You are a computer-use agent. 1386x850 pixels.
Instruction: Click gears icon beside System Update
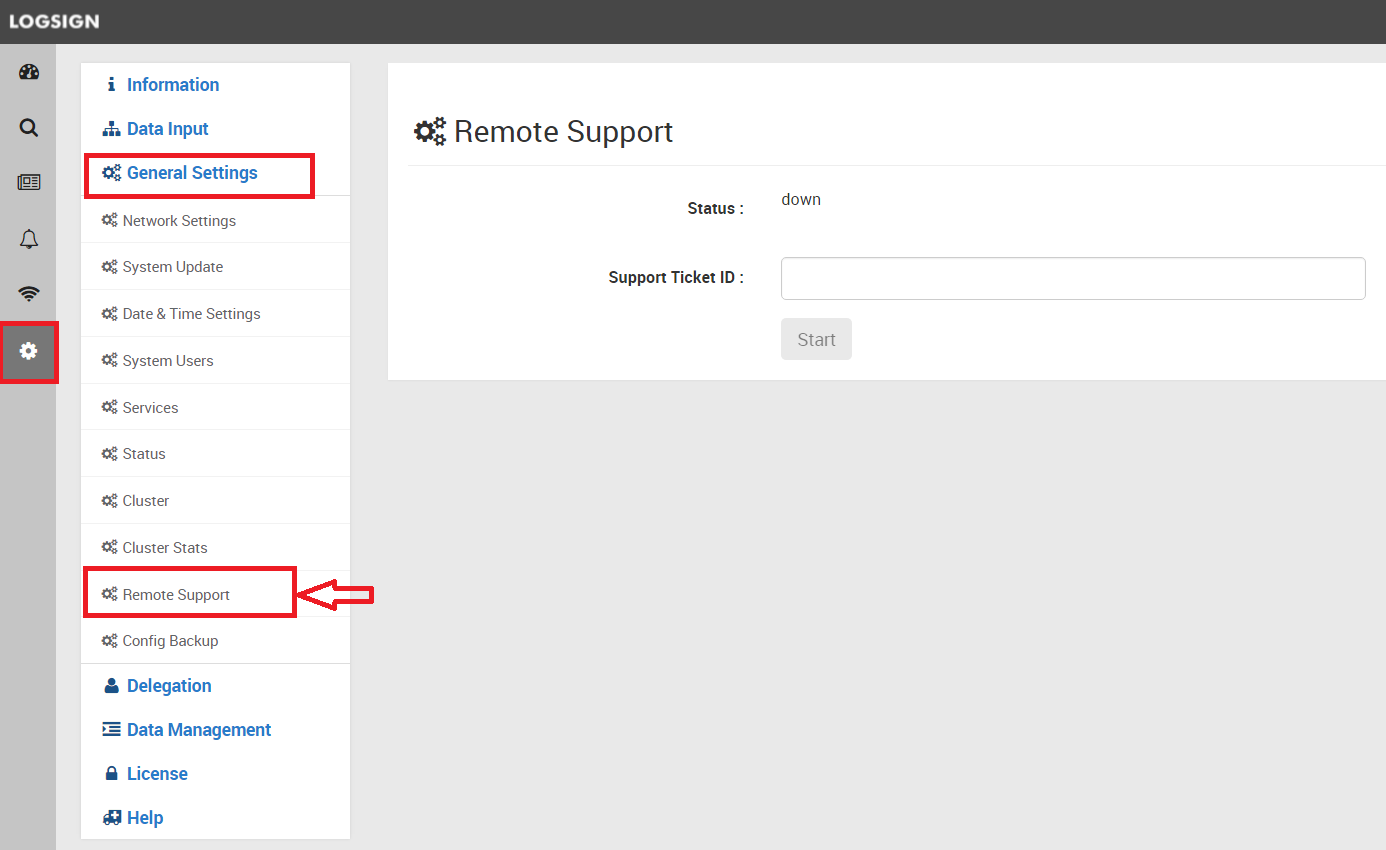point(109,267)
